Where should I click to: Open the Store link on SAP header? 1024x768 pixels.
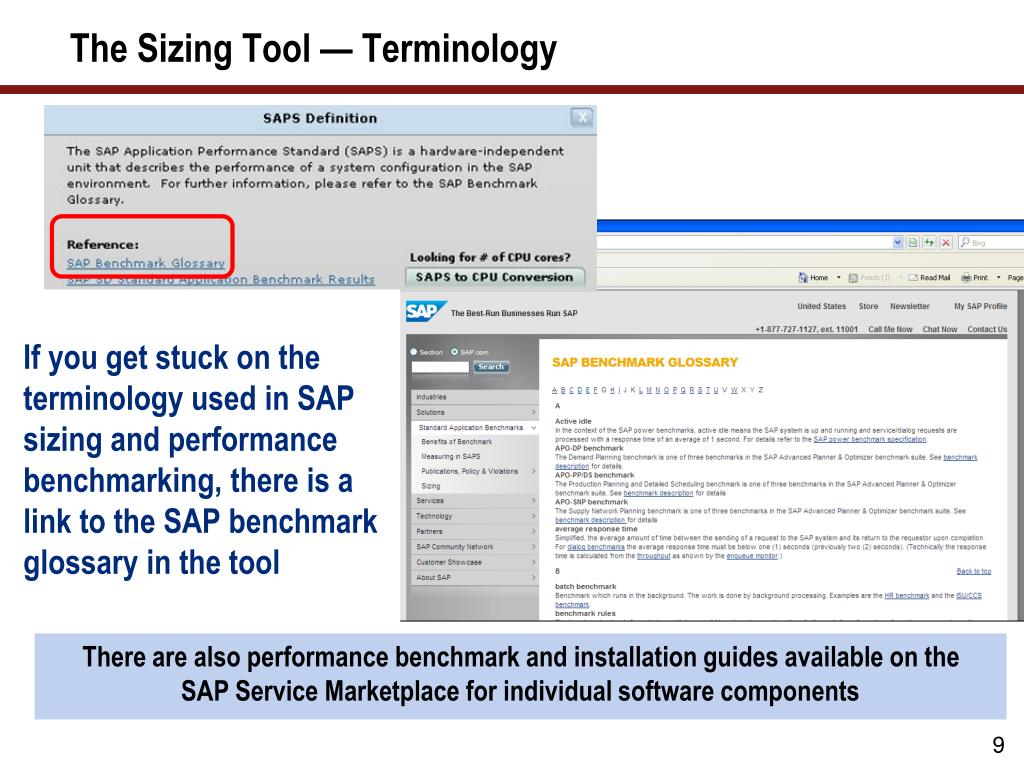click(868, 306)
